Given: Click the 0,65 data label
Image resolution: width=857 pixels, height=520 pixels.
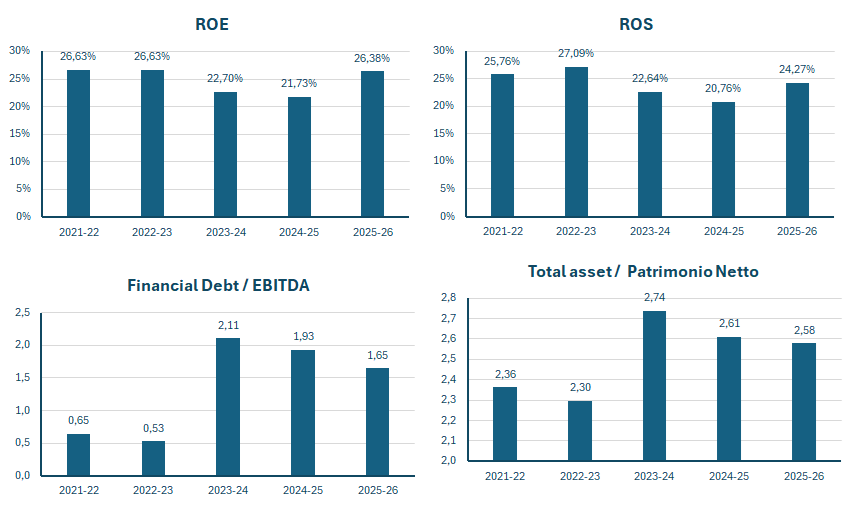Looking at the screenshot, I should click(x=78, y=420).
